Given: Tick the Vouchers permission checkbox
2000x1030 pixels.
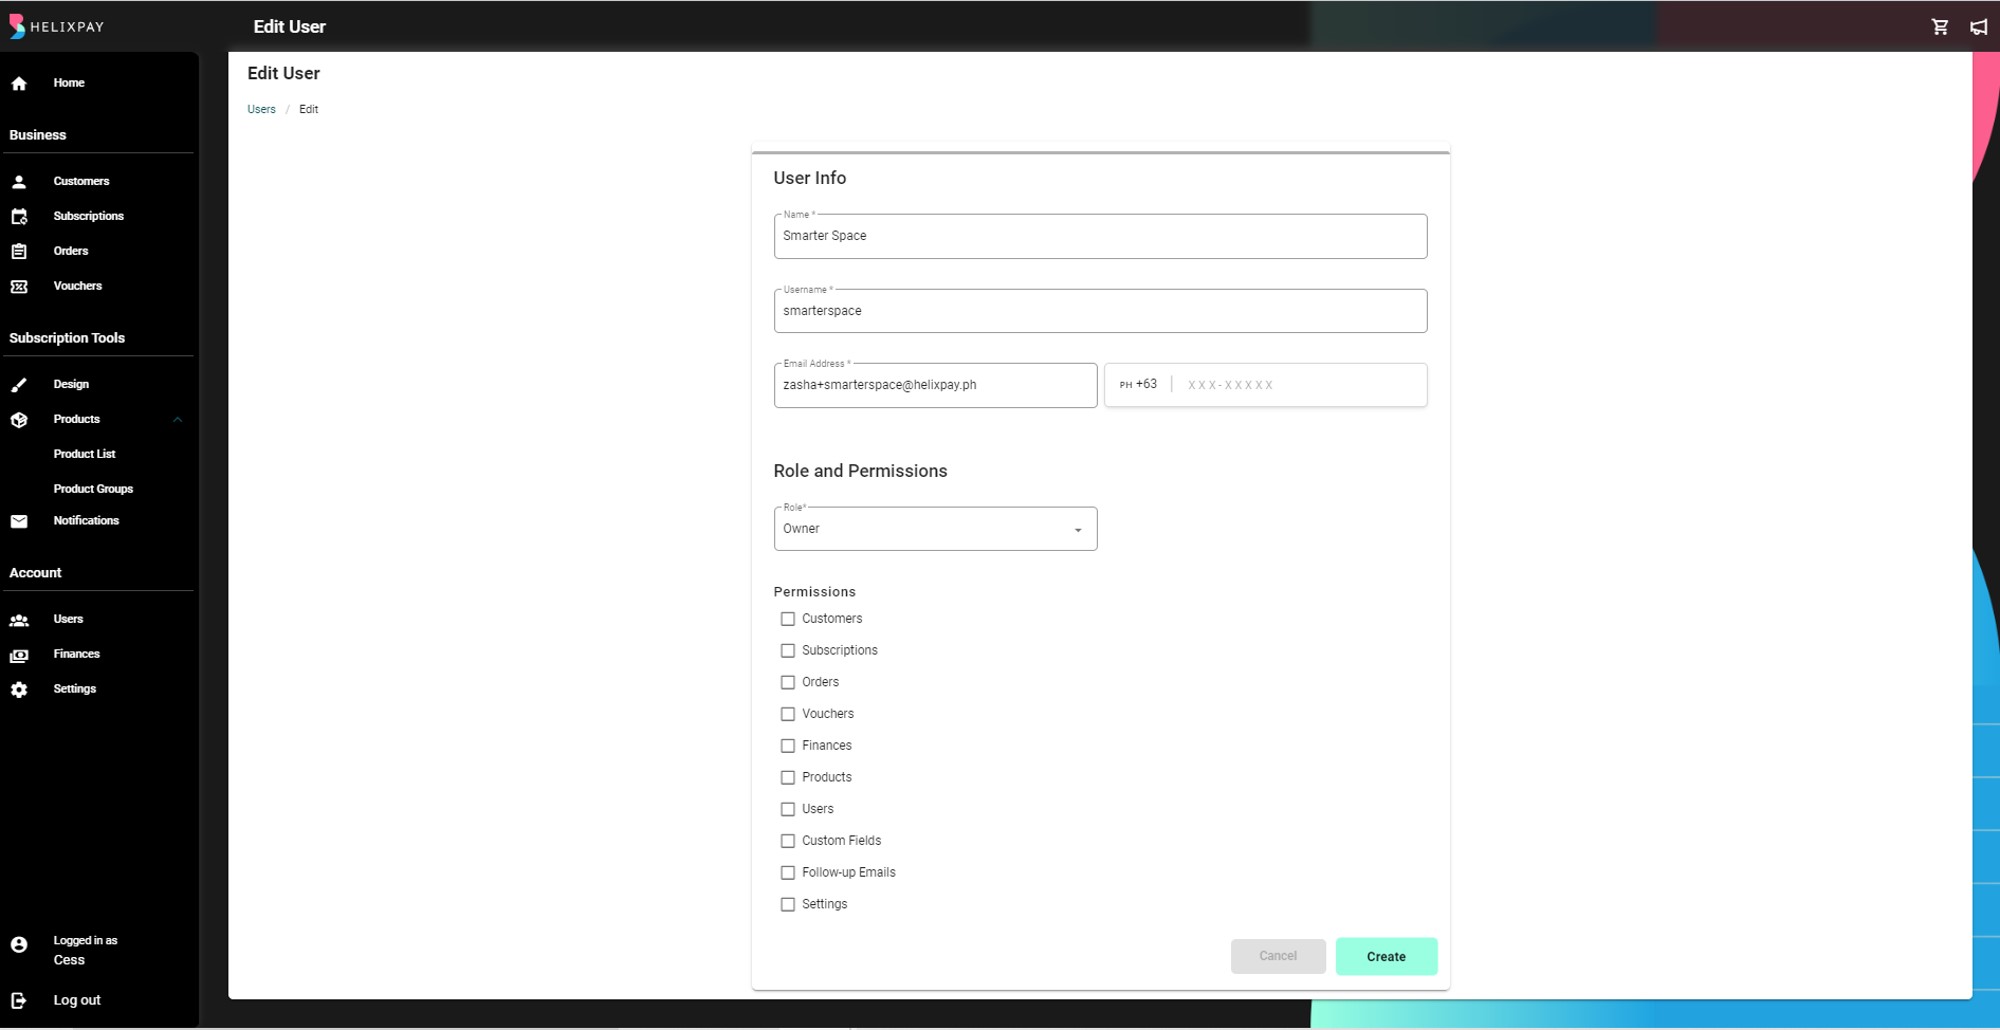Looking at the screenshot, I should (788, 714).
